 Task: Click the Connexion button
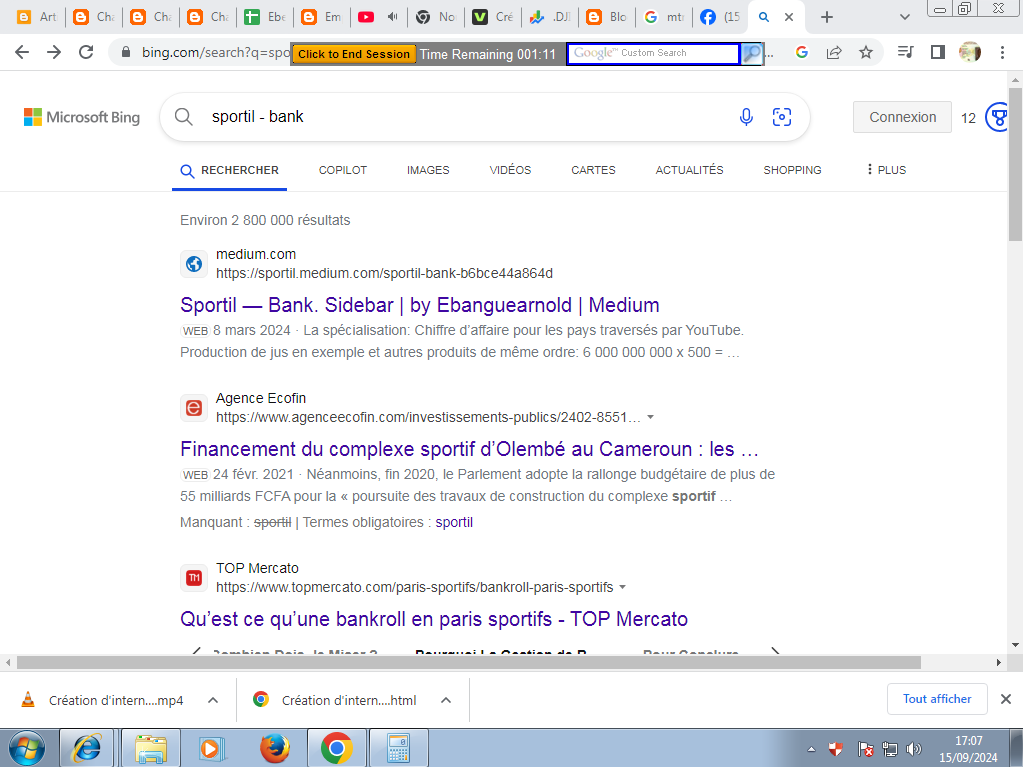902,117
